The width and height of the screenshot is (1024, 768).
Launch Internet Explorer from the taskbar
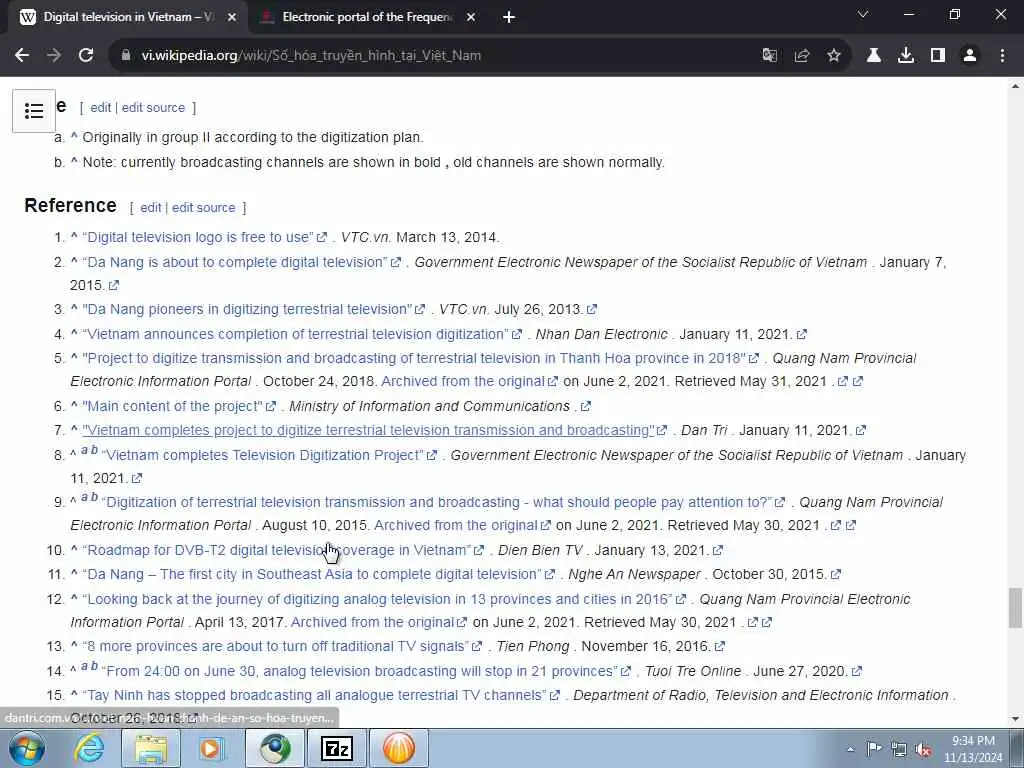click(89, 748)
